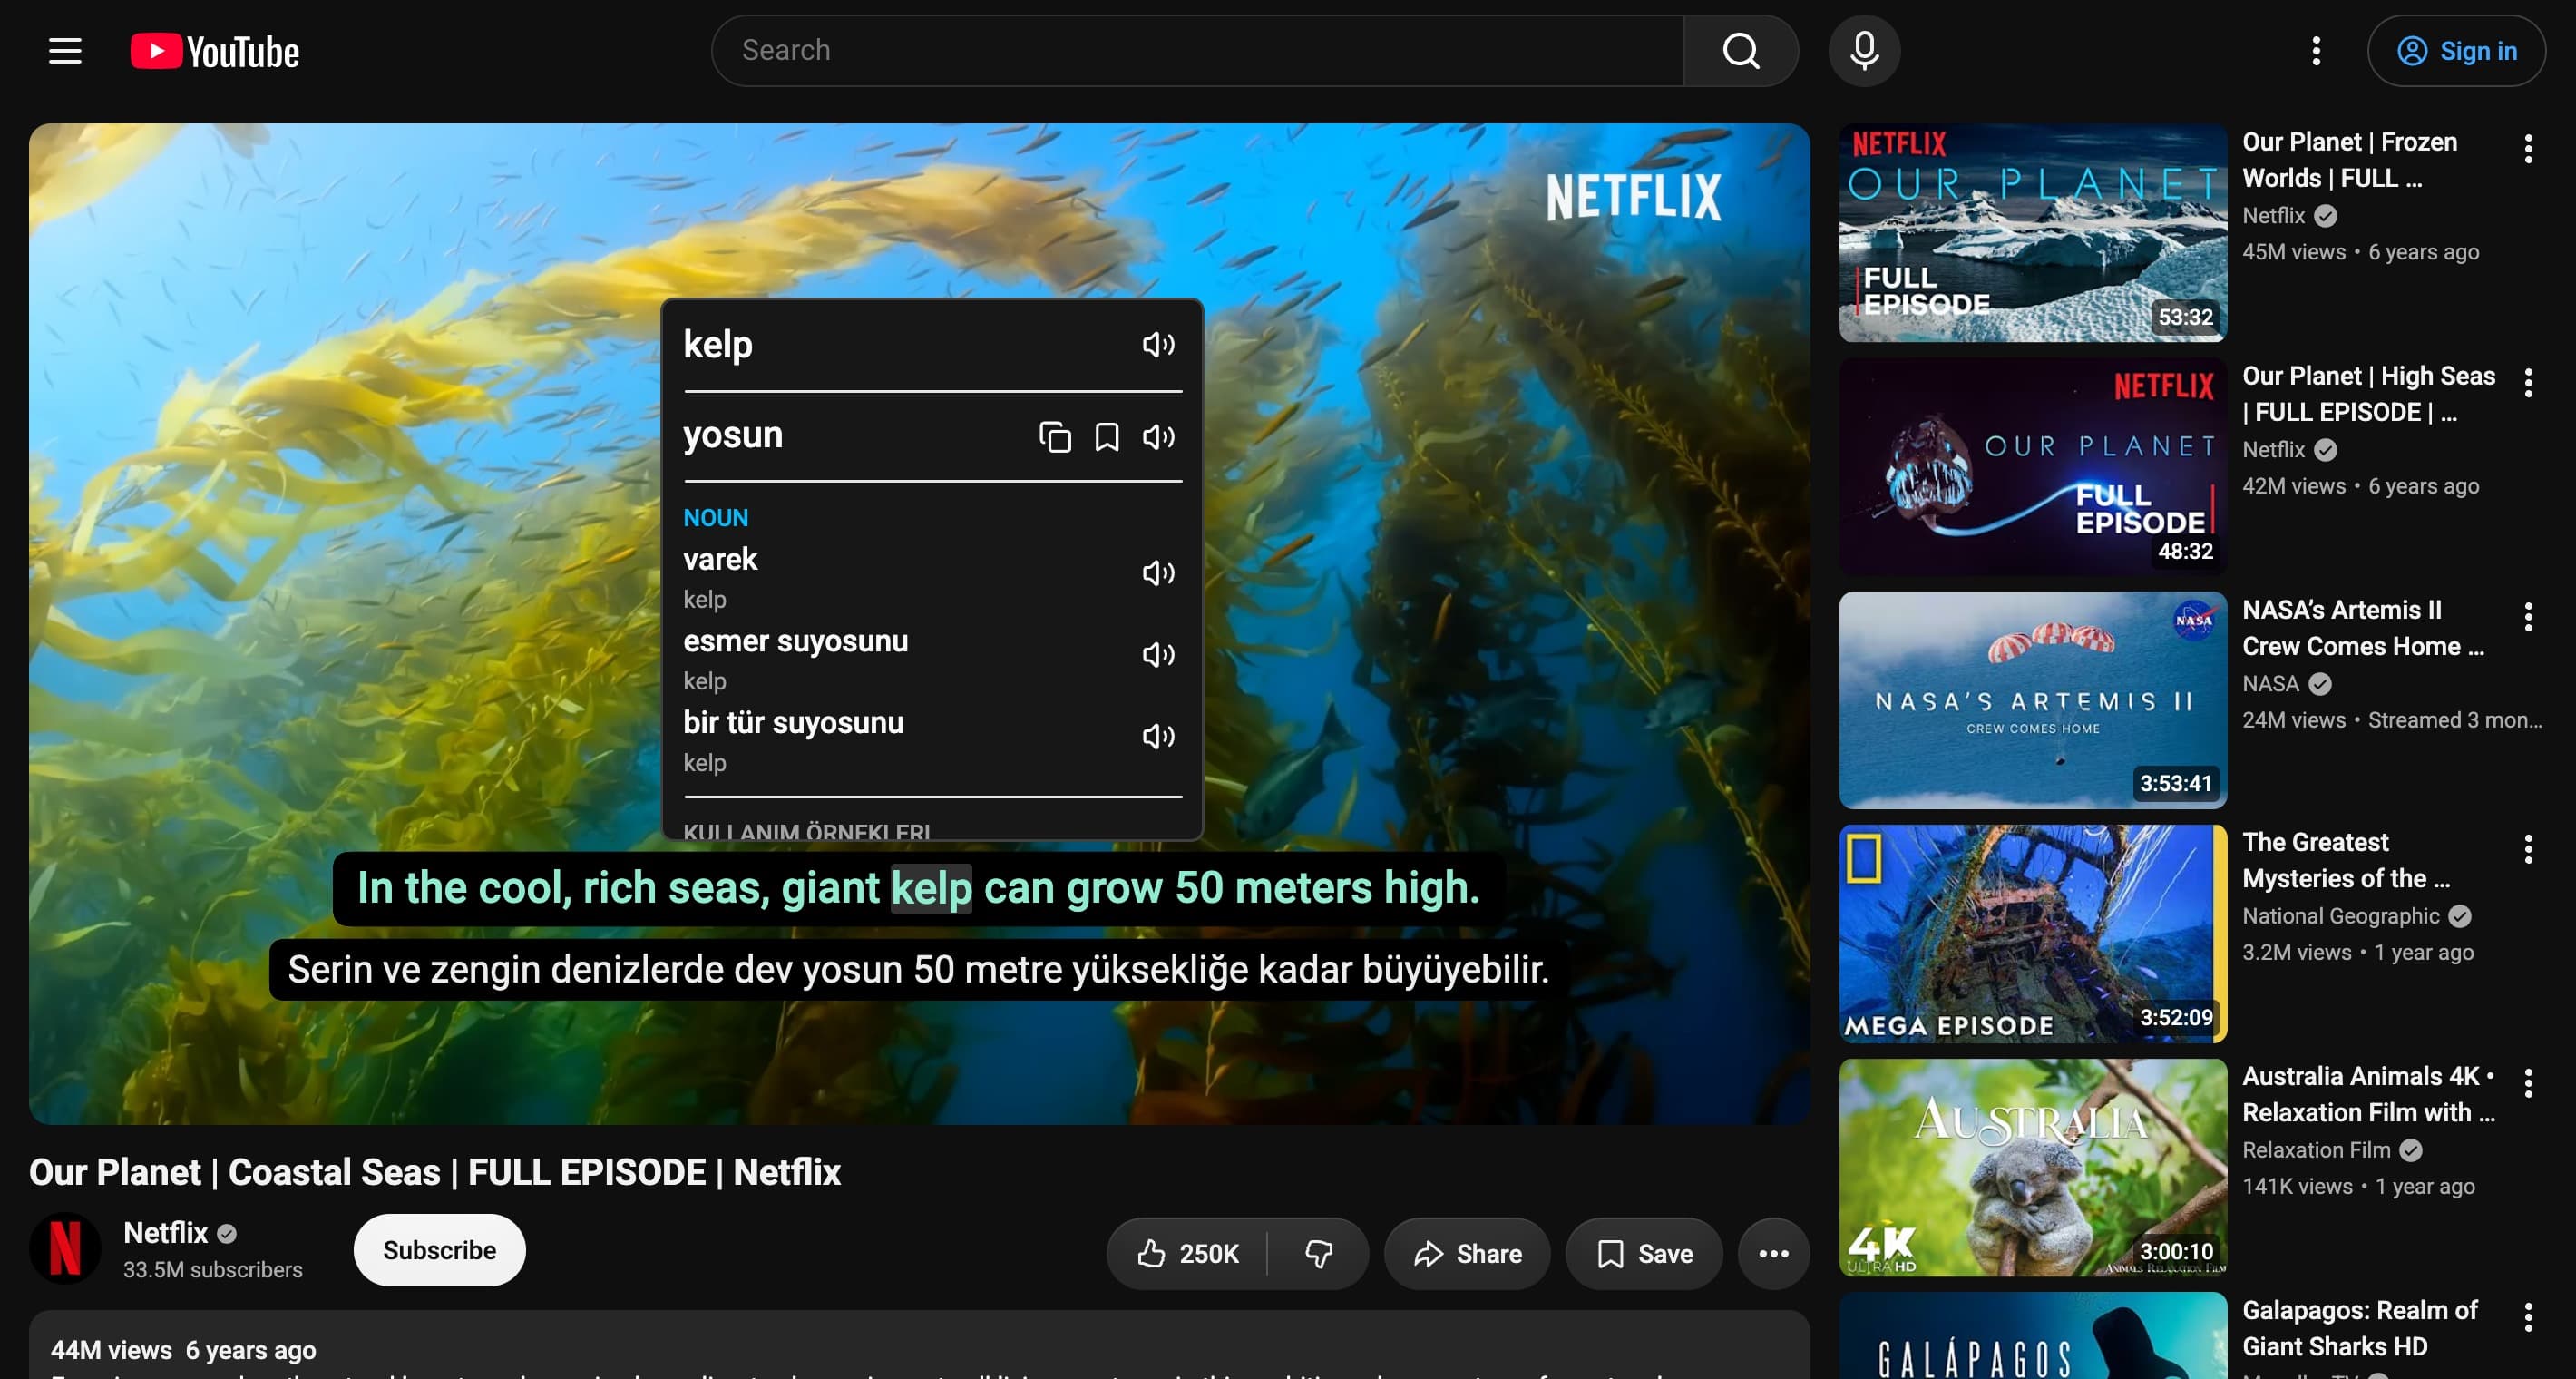Subscribe to the Netflix channel
The width and height of the screenshot is (2576, 1379).
pos(439,1250)
